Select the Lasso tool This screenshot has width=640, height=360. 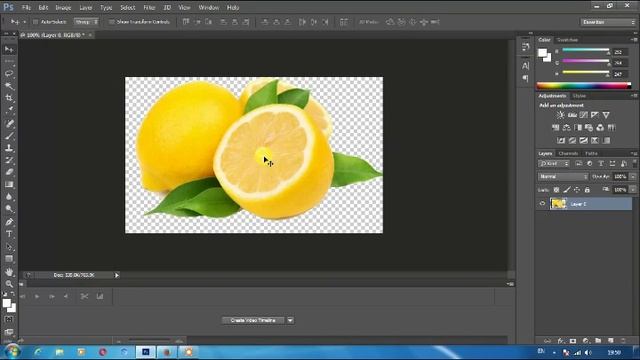click(9, 73)
